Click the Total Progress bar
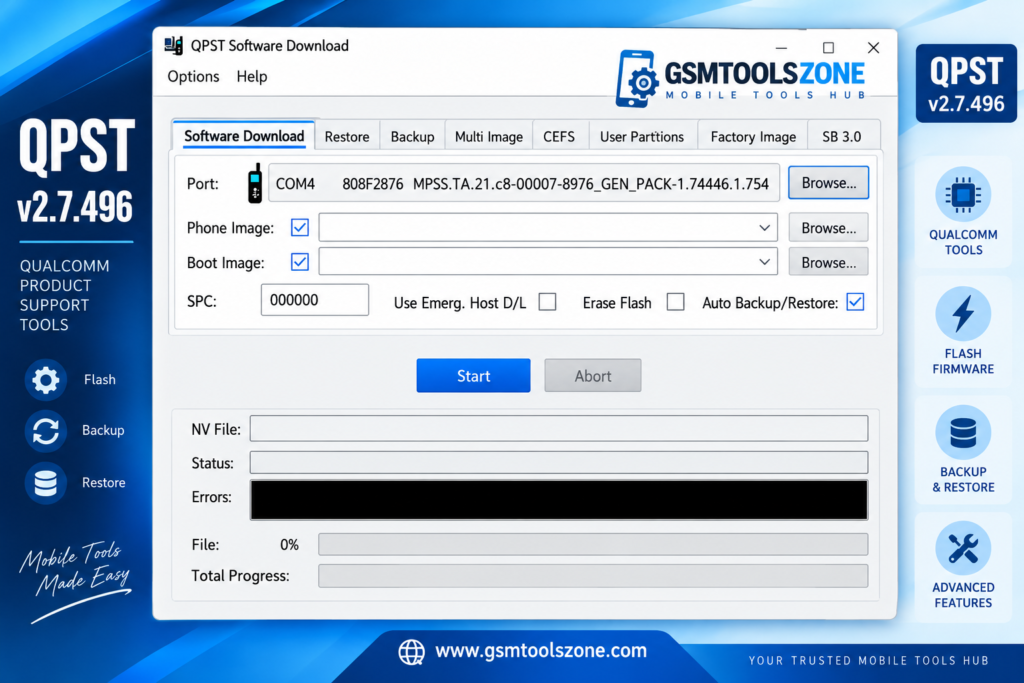 pos(593,575)
